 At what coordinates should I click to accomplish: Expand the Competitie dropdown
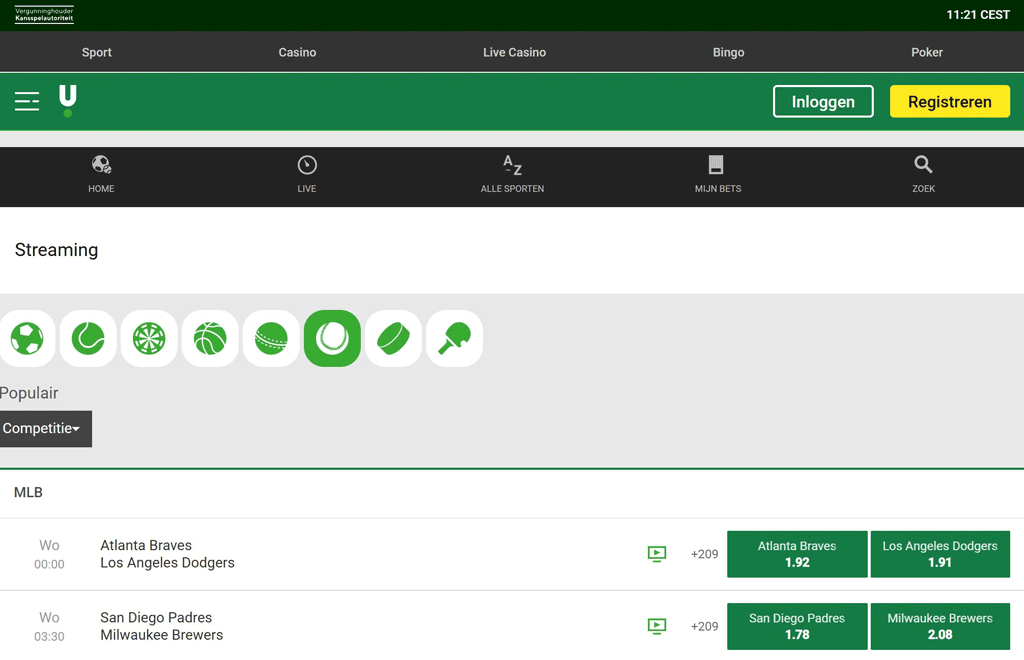coord(46,429)
